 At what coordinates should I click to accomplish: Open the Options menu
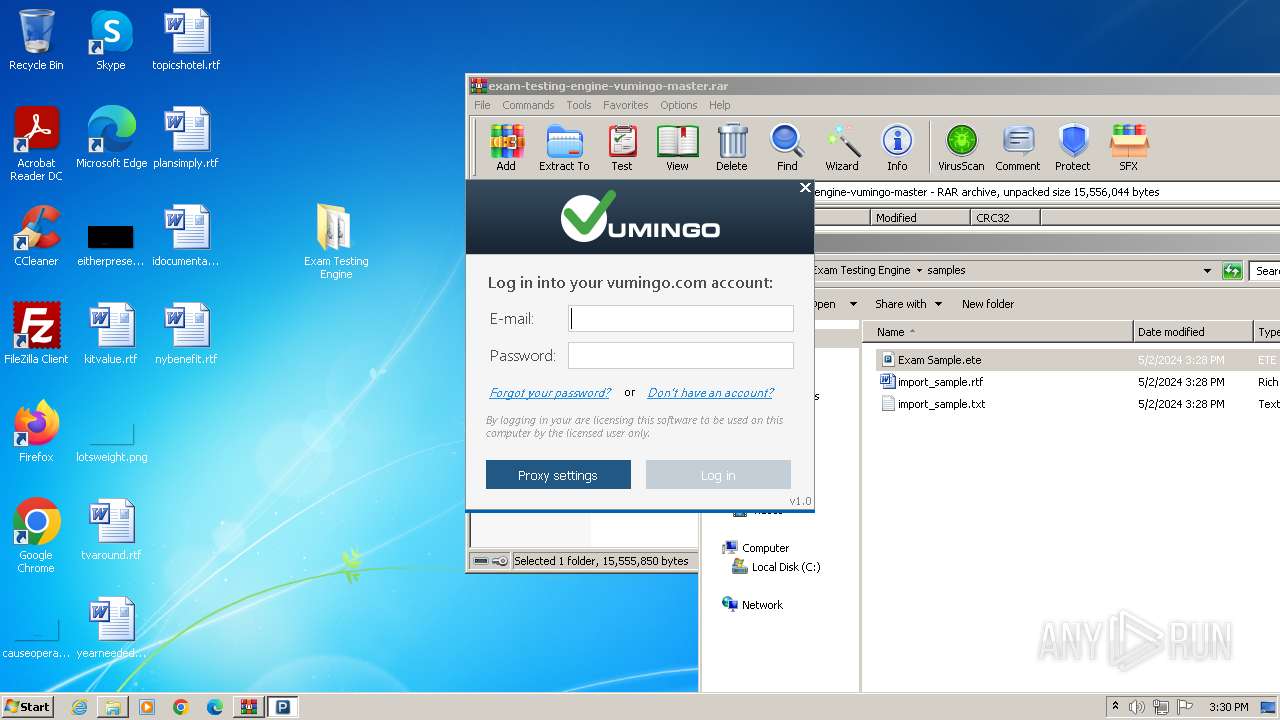pyautogui.click(x=679, y=105)
